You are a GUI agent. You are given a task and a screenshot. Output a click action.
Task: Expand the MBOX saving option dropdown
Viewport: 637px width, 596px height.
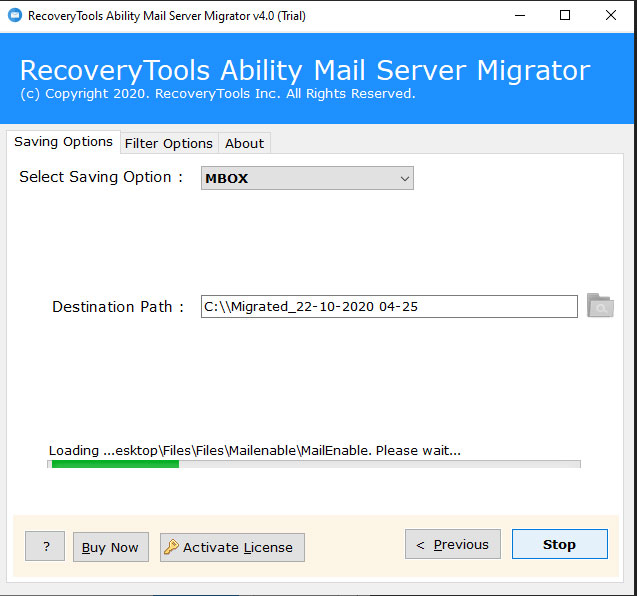point(307,178)
